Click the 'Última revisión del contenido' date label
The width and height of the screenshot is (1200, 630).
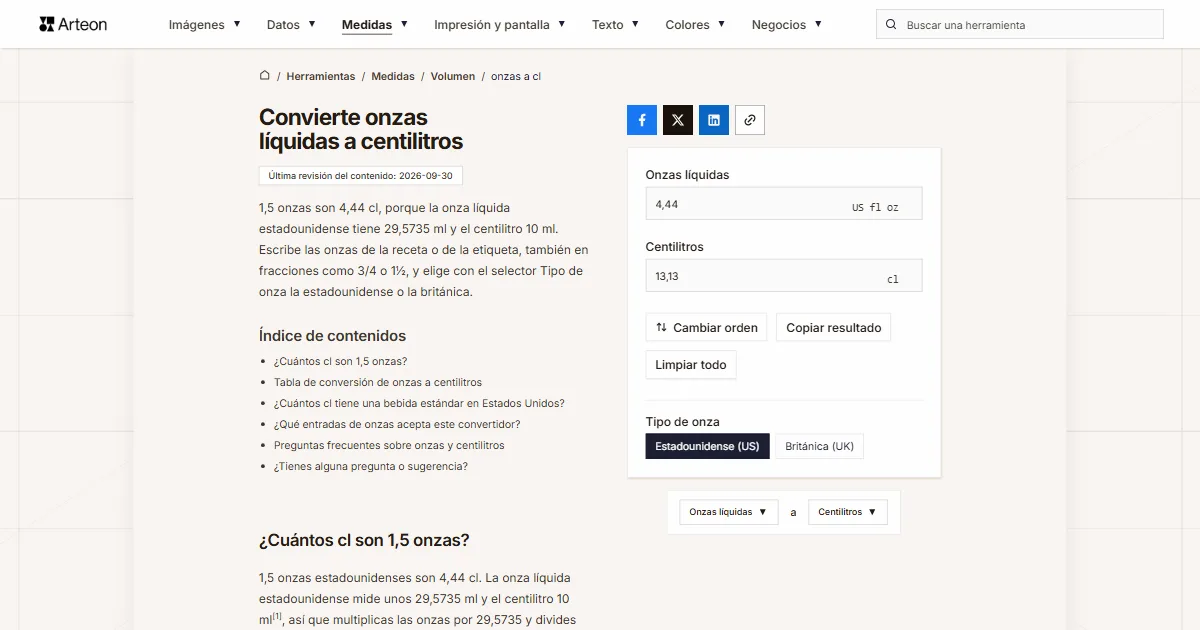pos(360,176)
